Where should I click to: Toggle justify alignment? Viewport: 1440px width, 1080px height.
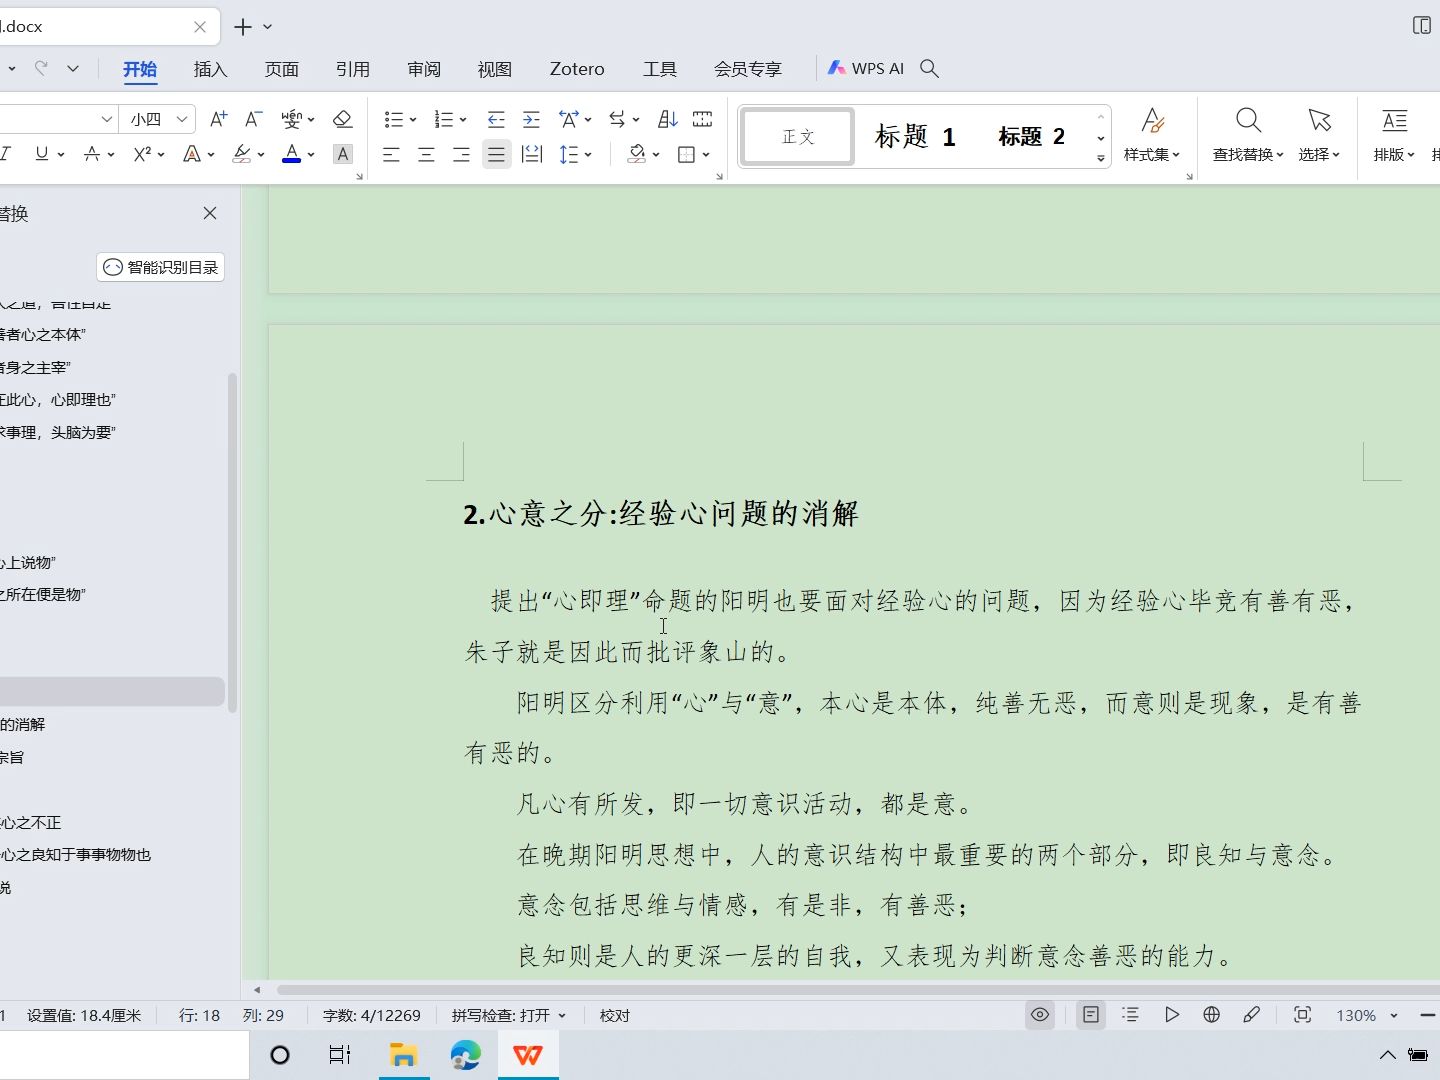(x=496, y=154)
